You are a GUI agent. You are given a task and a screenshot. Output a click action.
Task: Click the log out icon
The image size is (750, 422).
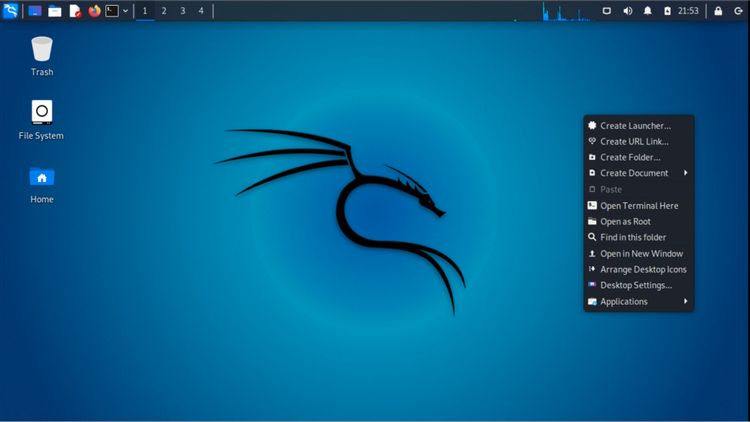click(x=738, y=11)
